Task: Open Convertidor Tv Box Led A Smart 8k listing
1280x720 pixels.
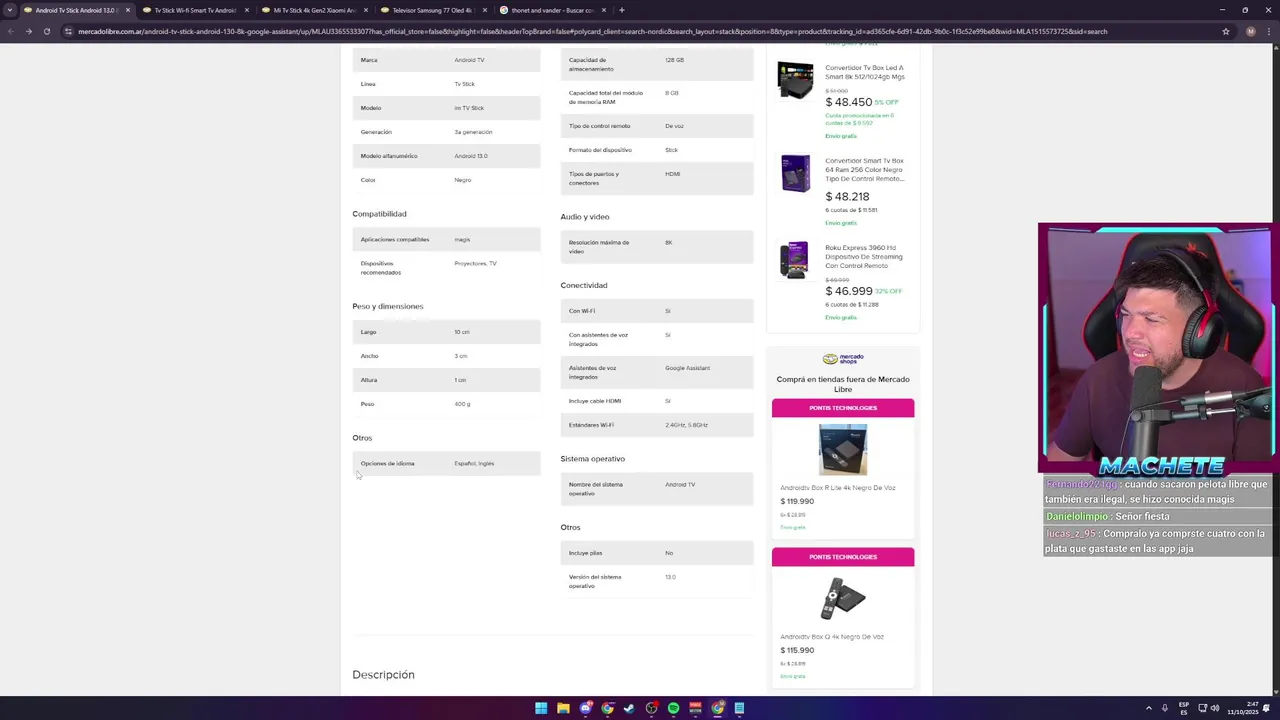Action: (x=864, y=73)
